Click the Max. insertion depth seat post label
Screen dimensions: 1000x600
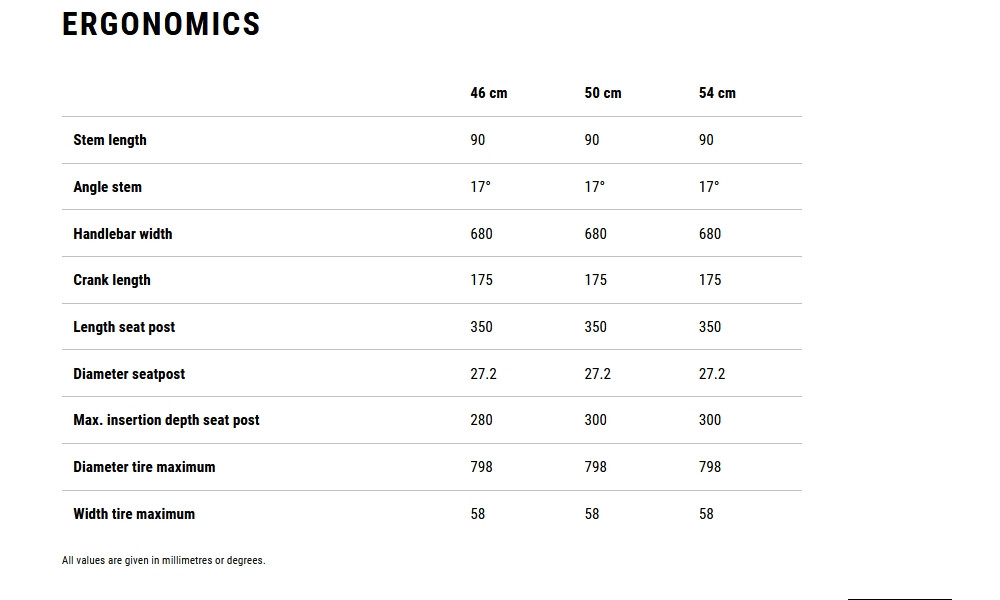pyautogui.click(x=166, y=420)
